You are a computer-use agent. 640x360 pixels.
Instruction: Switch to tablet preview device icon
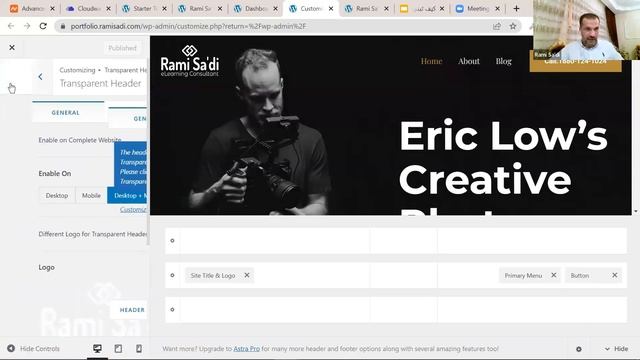coord(118,349)
